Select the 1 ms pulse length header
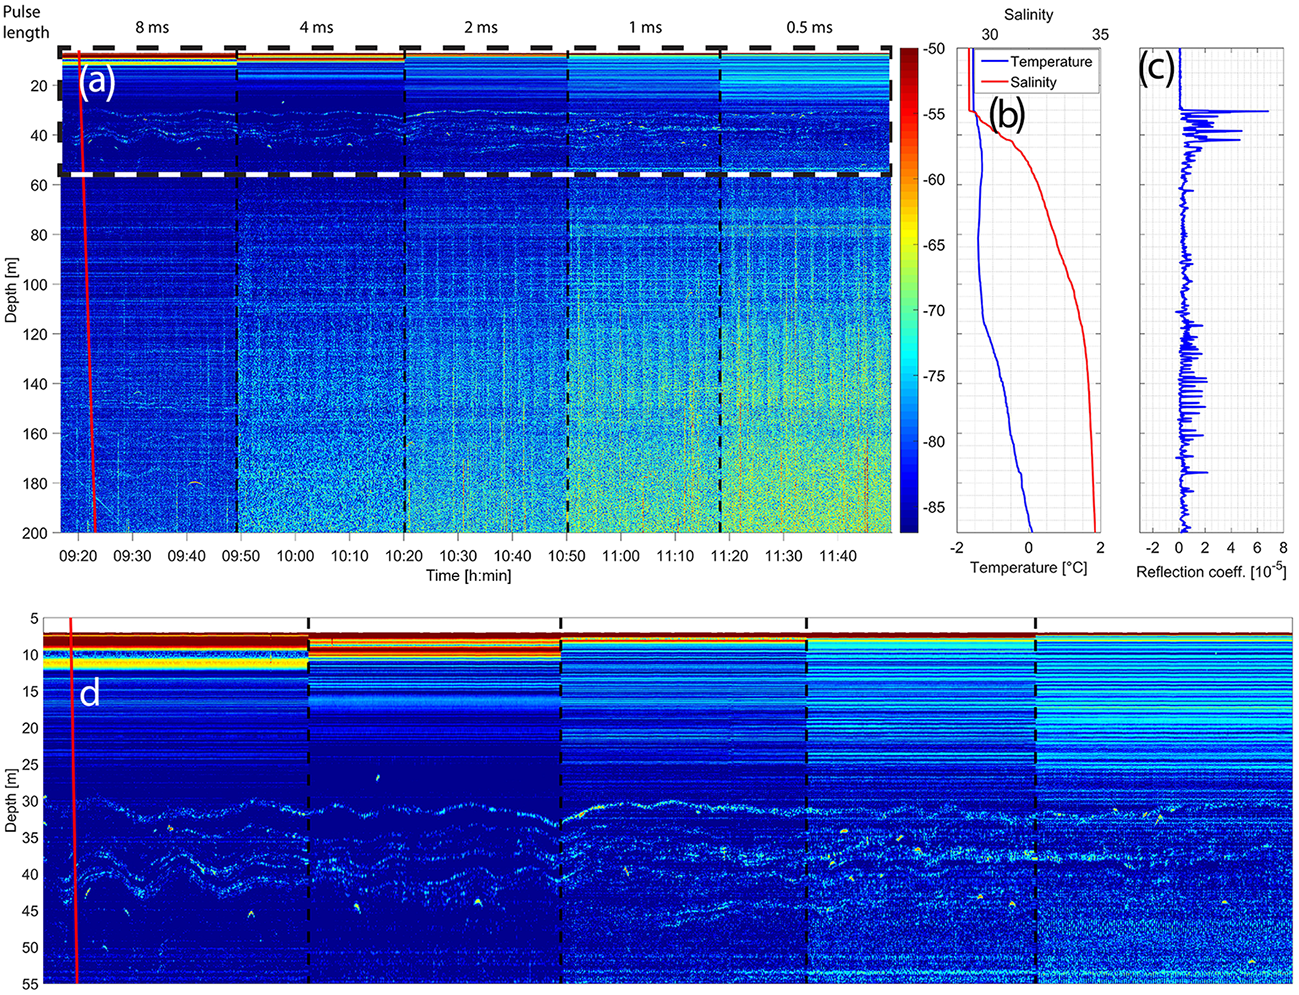The height and width of the screenshot is (995, 1299). coord(645,27)
